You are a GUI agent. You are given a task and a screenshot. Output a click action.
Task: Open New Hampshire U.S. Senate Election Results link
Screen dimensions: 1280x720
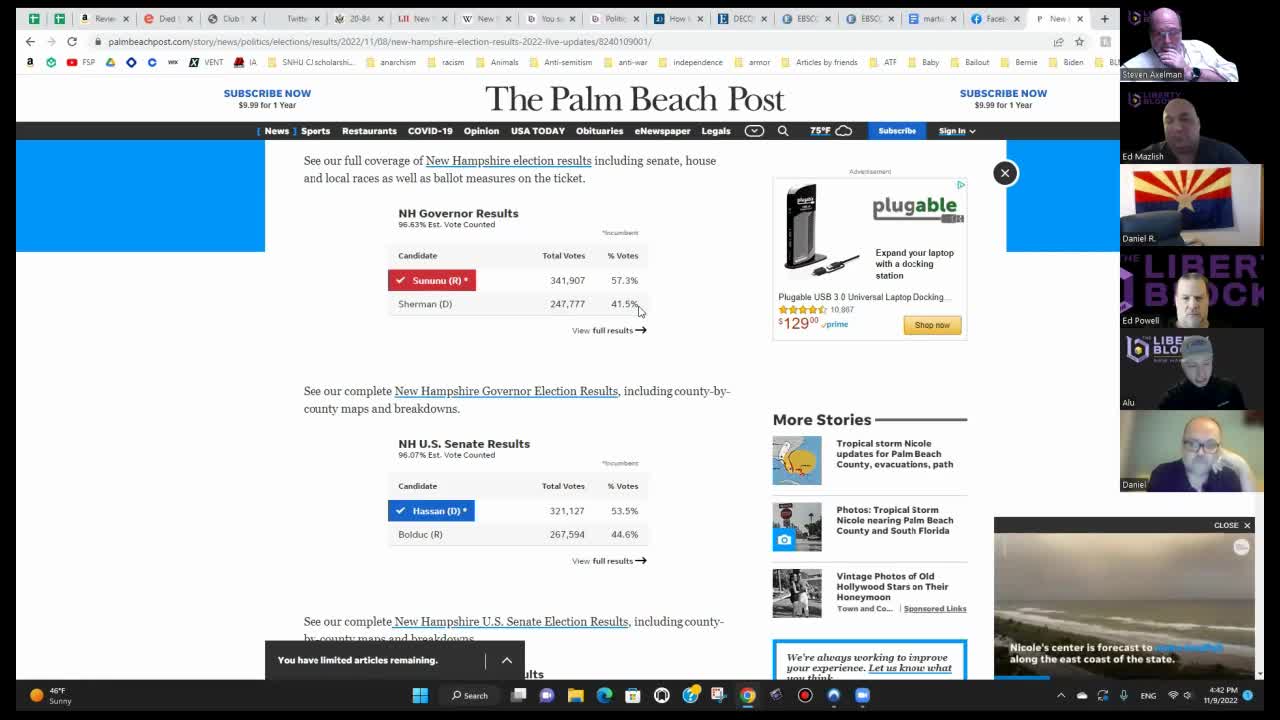click(510, 622)
